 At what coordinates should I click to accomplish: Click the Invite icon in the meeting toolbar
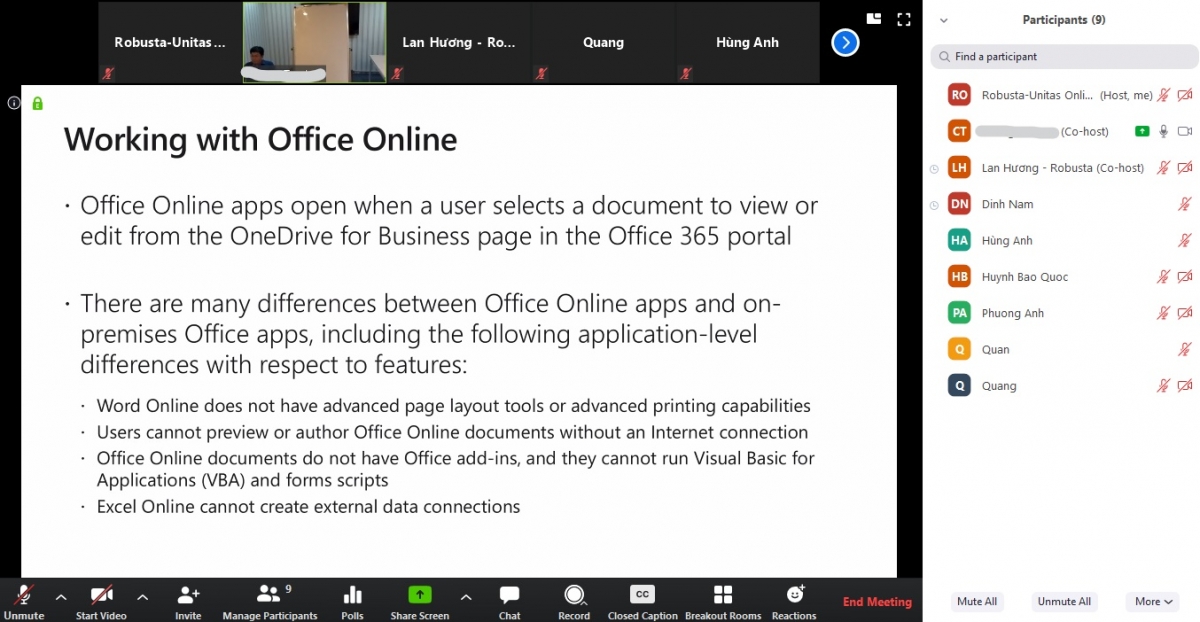pyautogui.click(x=188, y=595)
